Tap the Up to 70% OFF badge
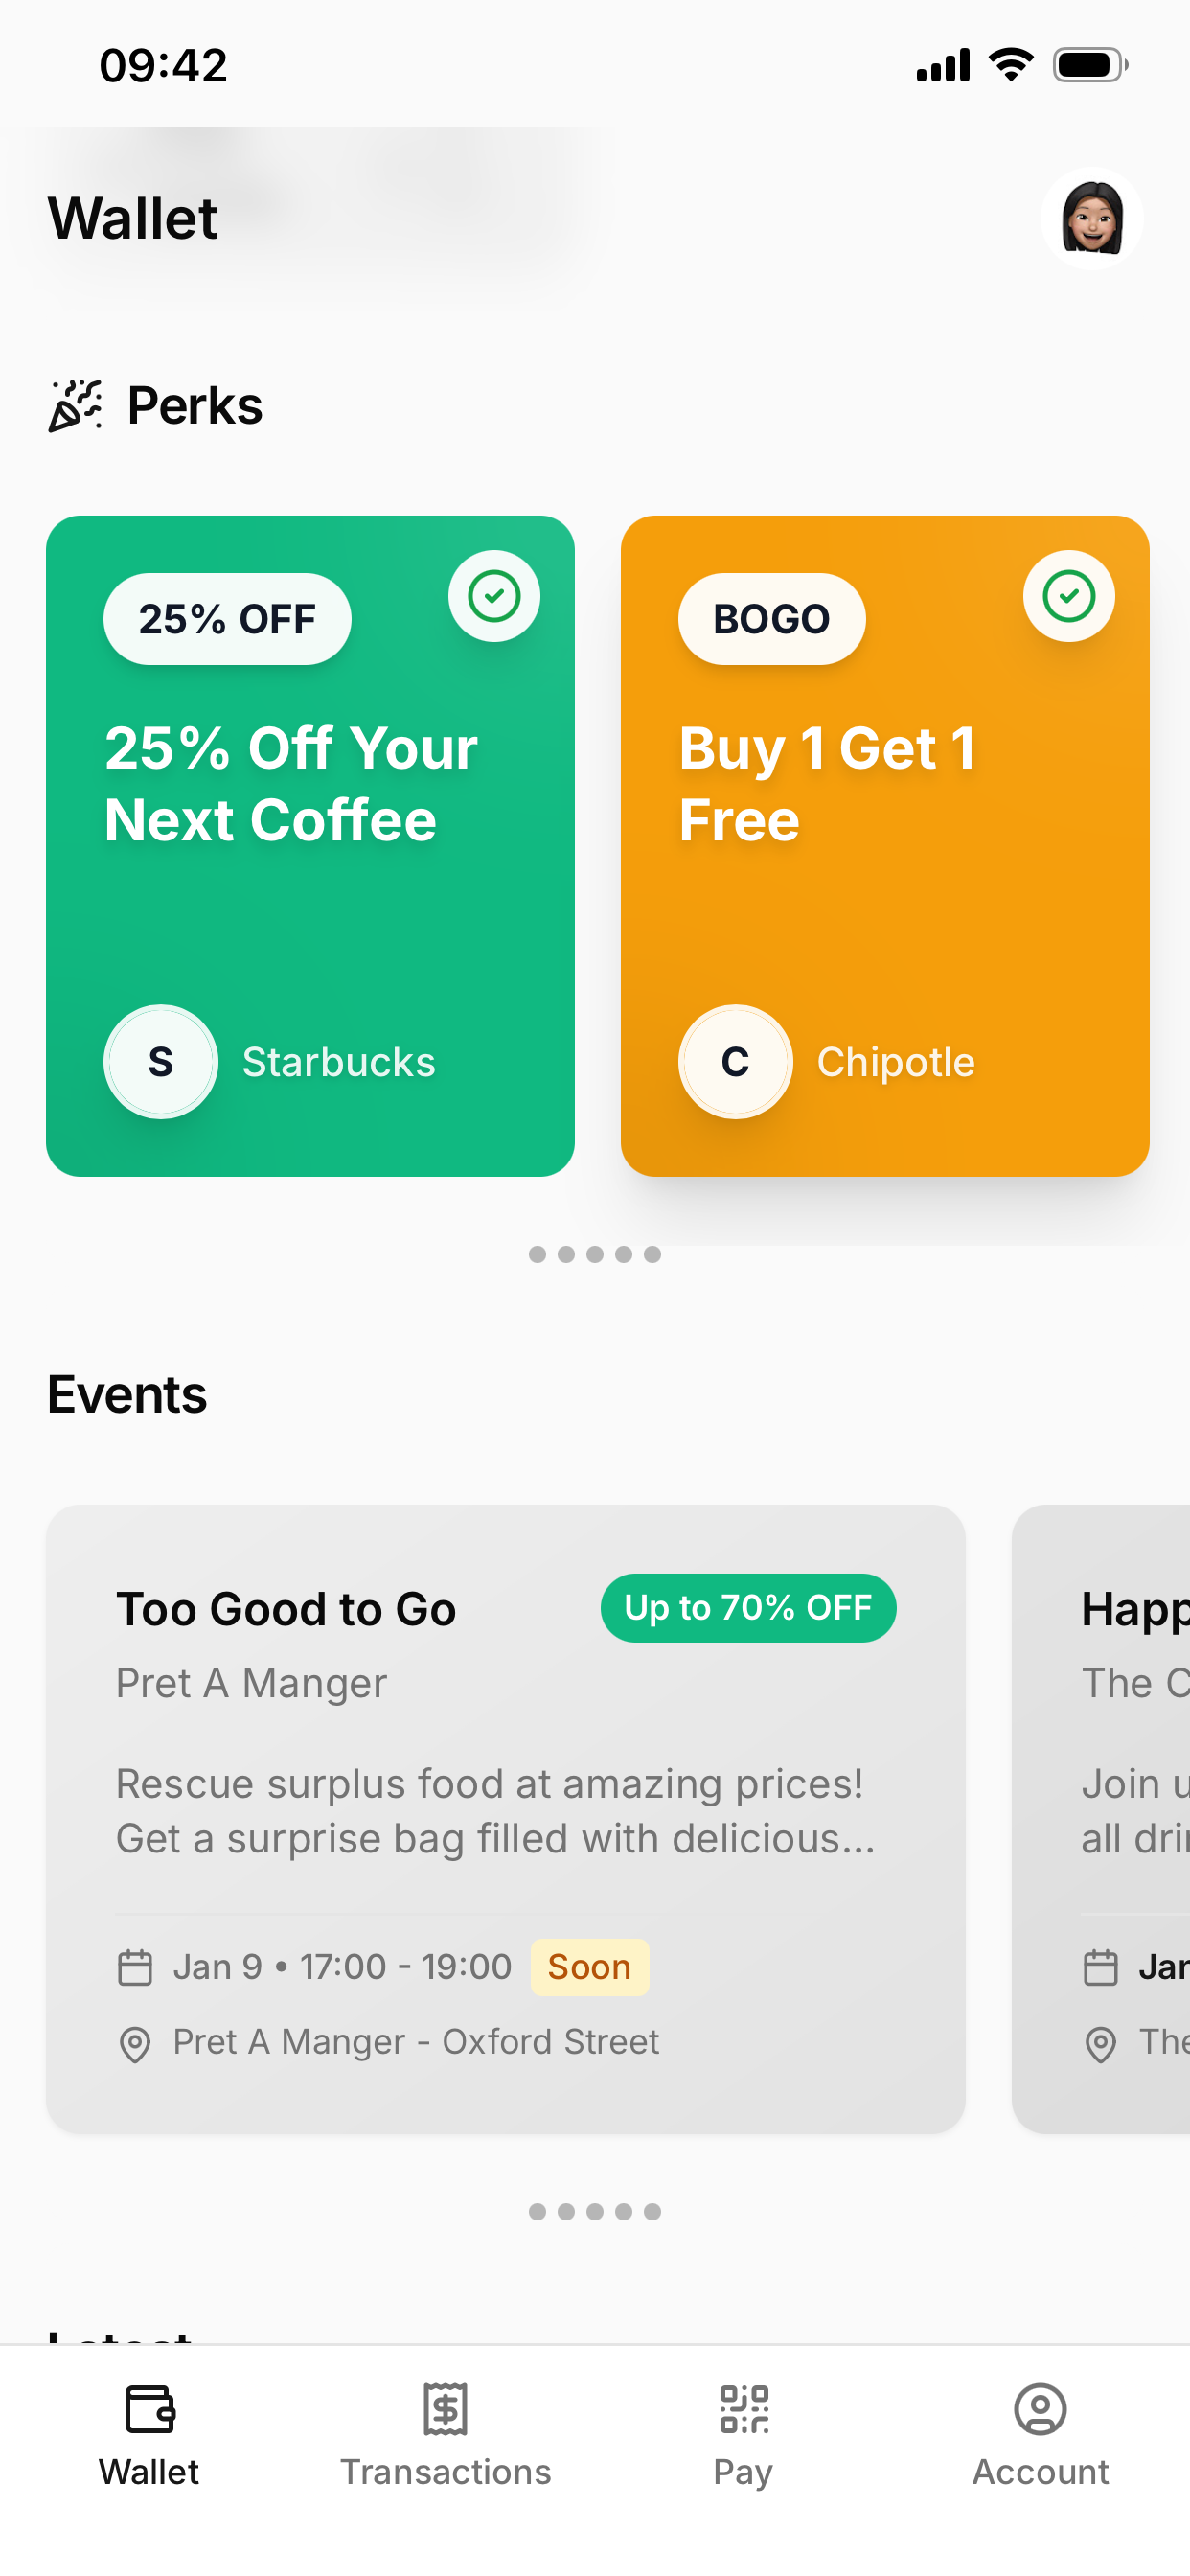Image resolution: width=1190 pixels, height=2576 pixels. coord(748,1607)
